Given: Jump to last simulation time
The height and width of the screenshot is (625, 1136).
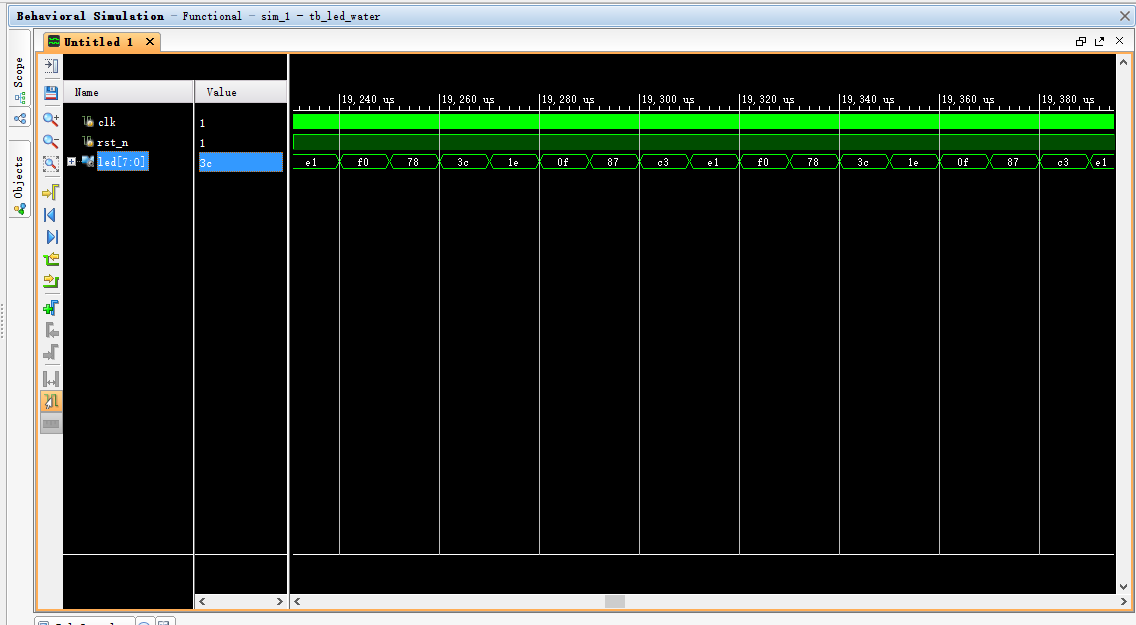Looking at the screenshot, I should coord(51,237).
